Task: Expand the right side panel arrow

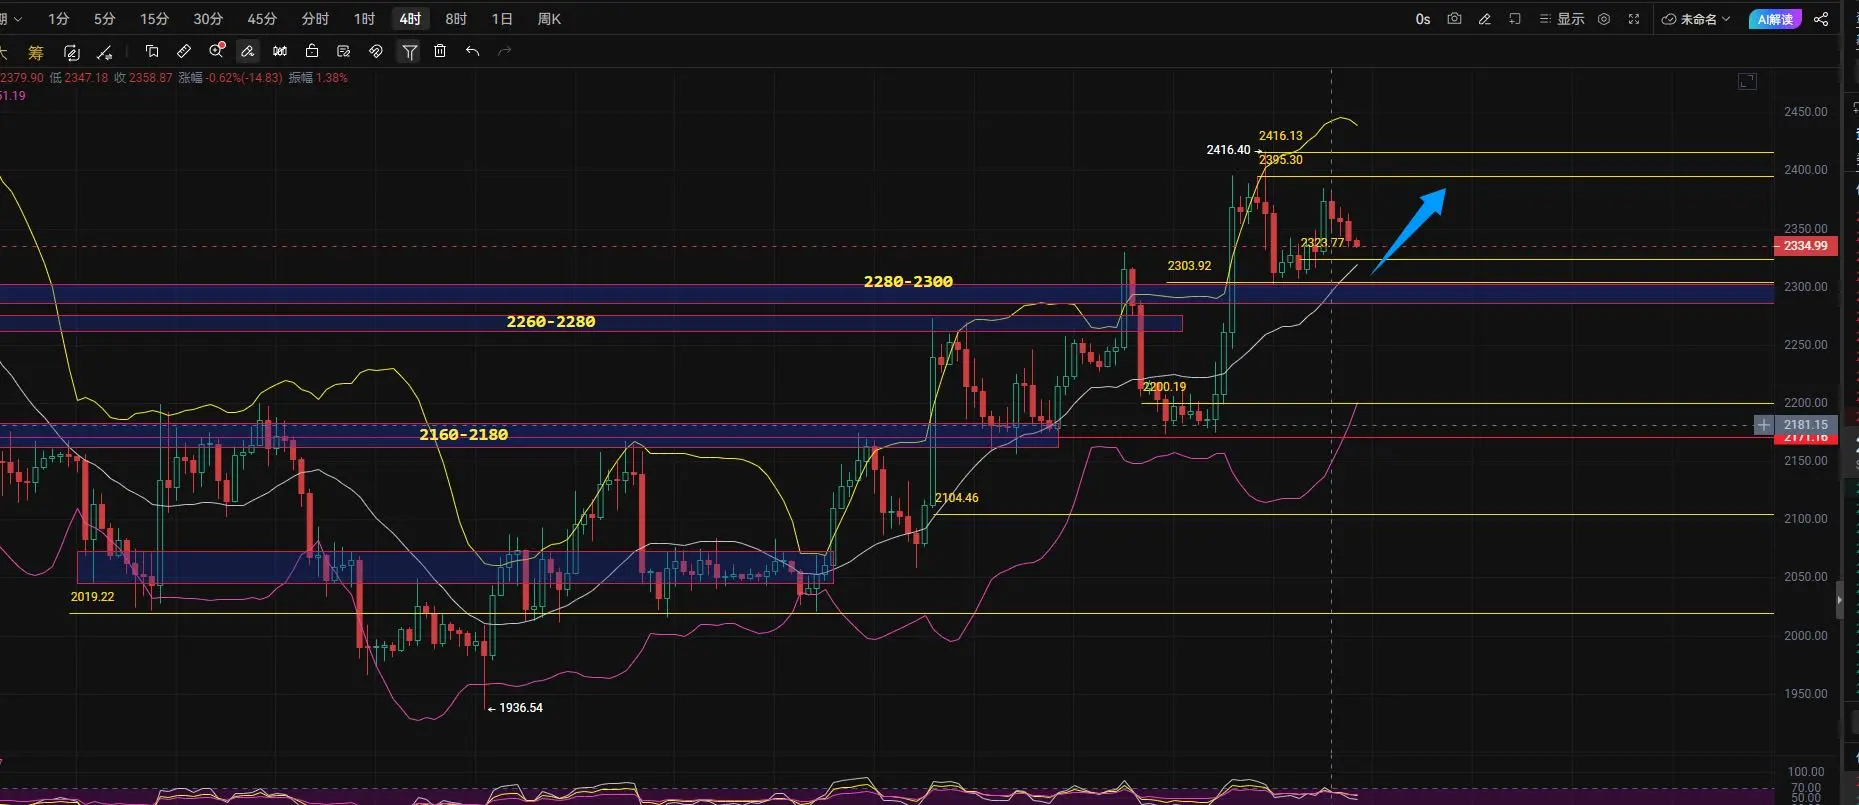Action: [x=1839, y=600]
